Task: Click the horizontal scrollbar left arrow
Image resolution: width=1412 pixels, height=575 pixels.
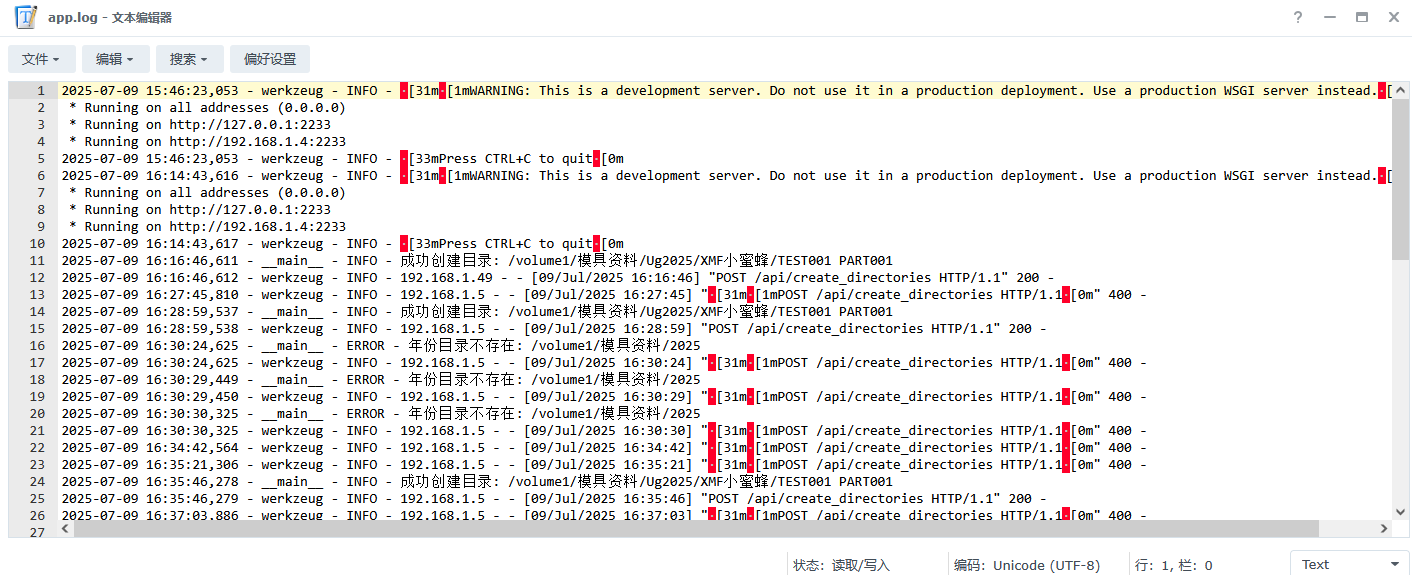Action: [x=66, y=529]
